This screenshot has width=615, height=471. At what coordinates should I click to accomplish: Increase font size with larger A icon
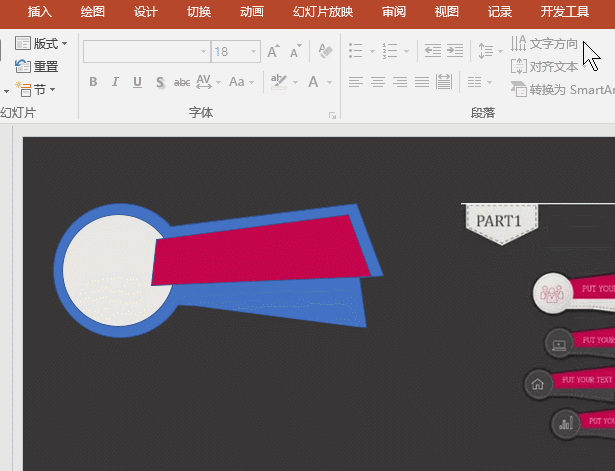[273, 51]
